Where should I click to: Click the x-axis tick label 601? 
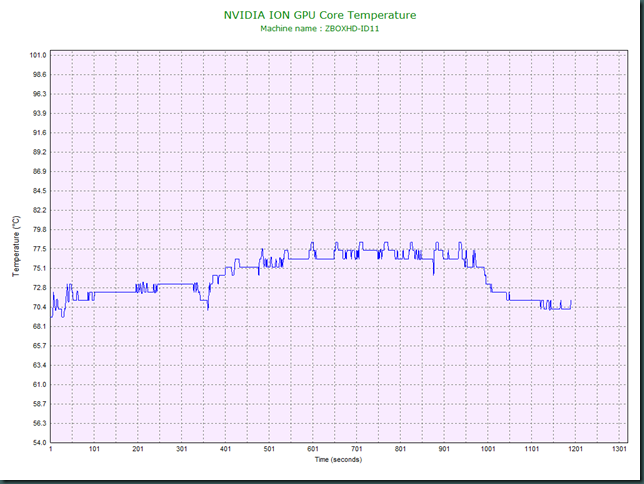tap(313, 449)
